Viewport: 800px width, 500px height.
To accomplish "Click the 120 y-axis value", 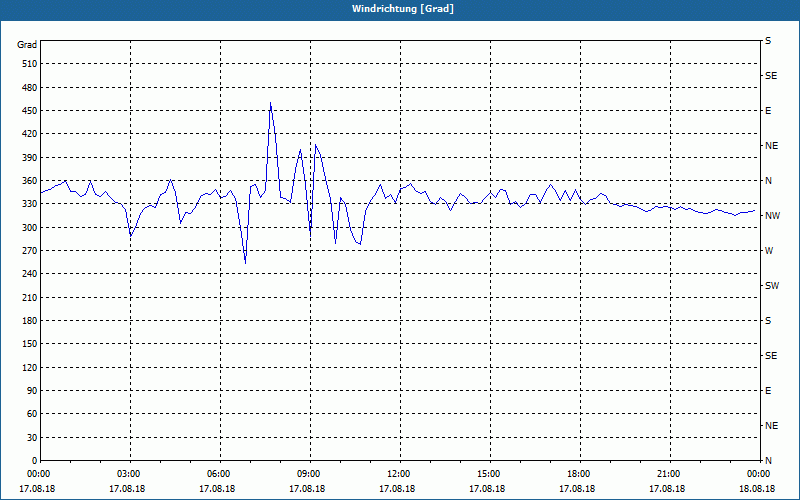I will point(30,367).
